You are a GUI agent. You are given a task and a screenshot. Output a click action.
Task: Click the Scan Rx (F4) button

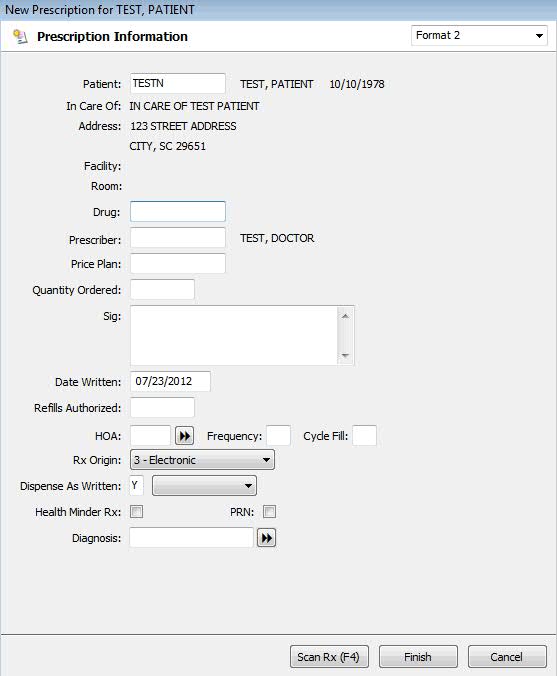(x=329, y=657)
